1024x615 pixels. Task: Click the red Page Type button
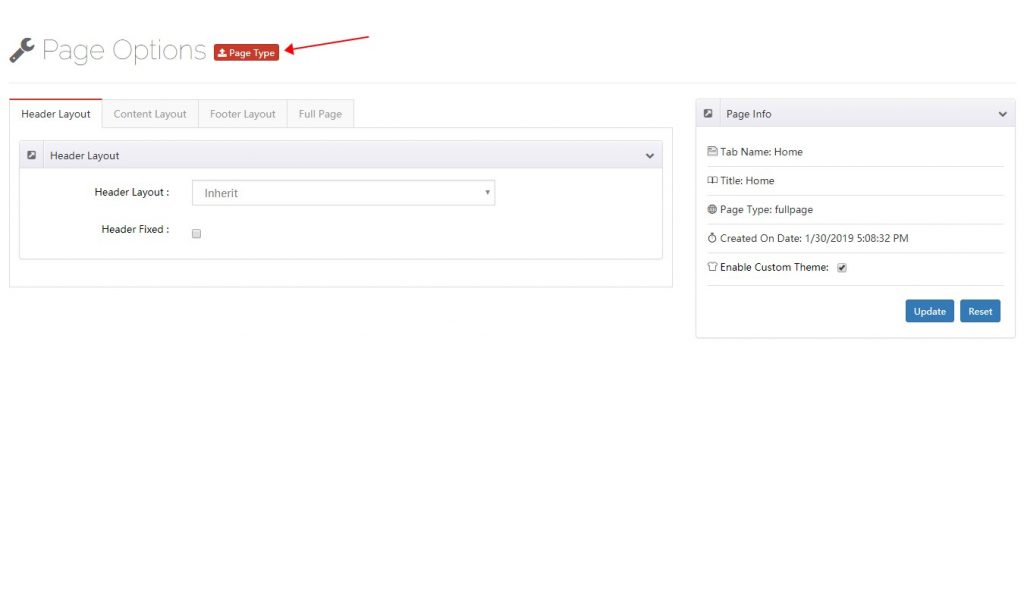pyautogui.click(x=246, y=52)
